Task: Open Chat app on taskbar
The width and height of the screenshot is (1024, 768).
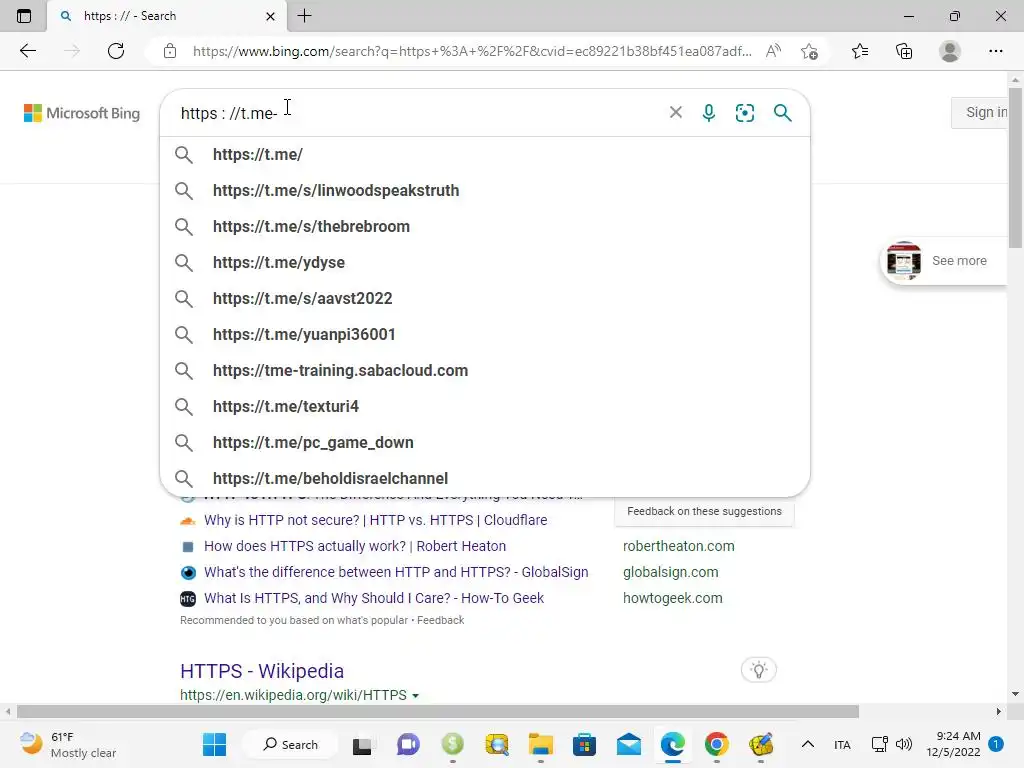Action: (408, 744)
